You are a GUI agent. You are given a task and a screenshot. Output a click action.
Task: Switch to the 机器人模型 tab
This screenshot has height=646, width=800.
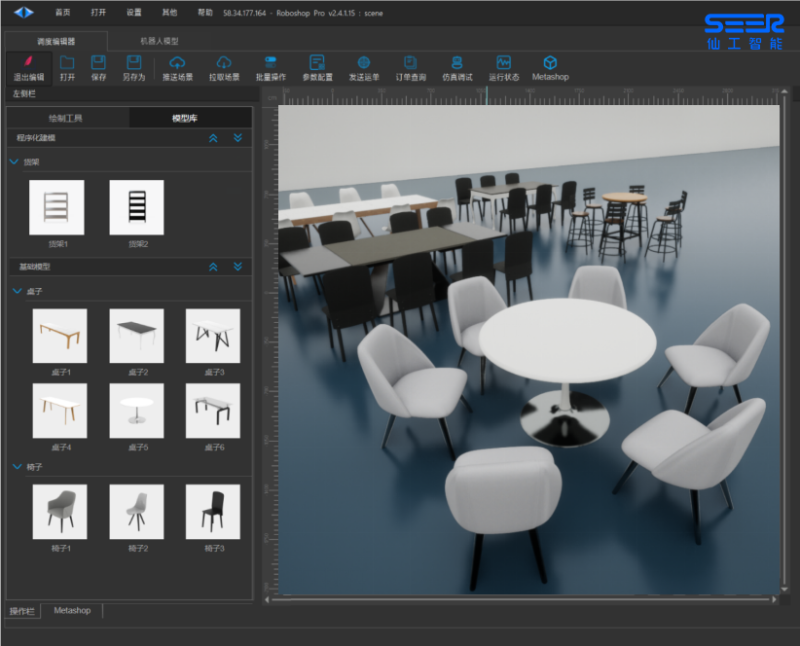[x=159, y=41]
